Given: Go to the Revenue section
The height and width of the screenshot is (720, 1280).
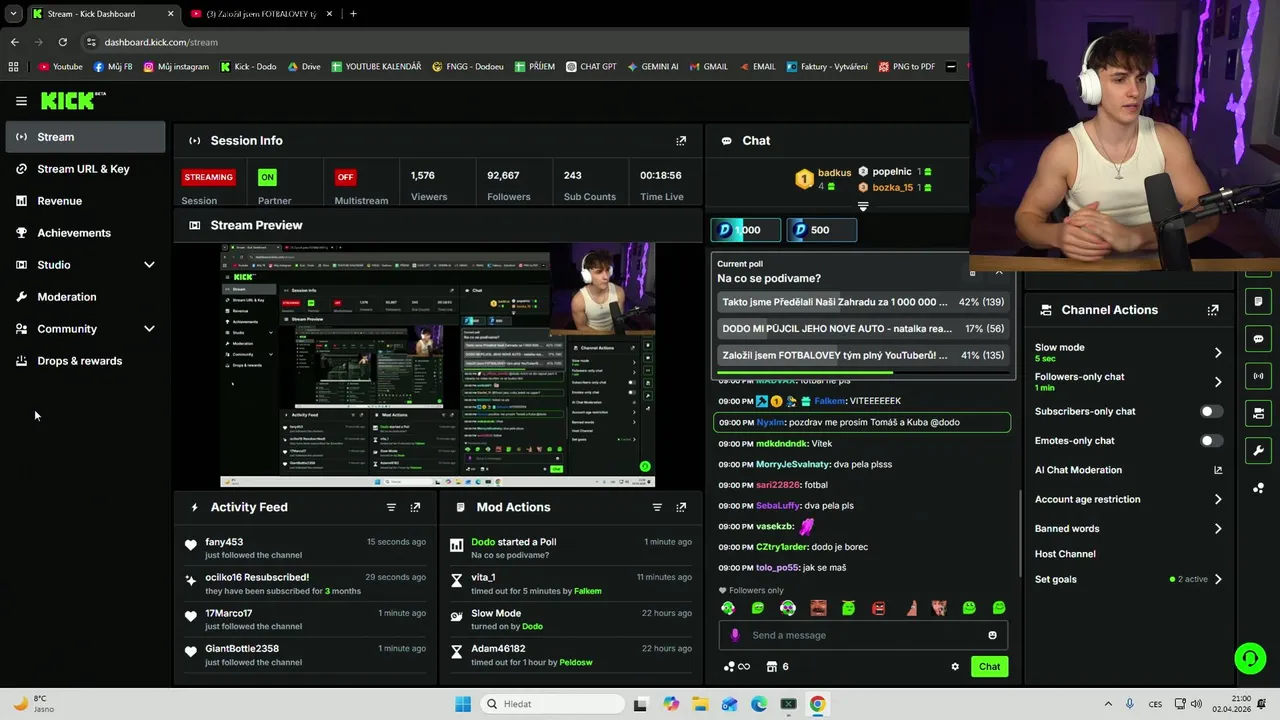Looking at the screenshot, I should pos(85,201).
